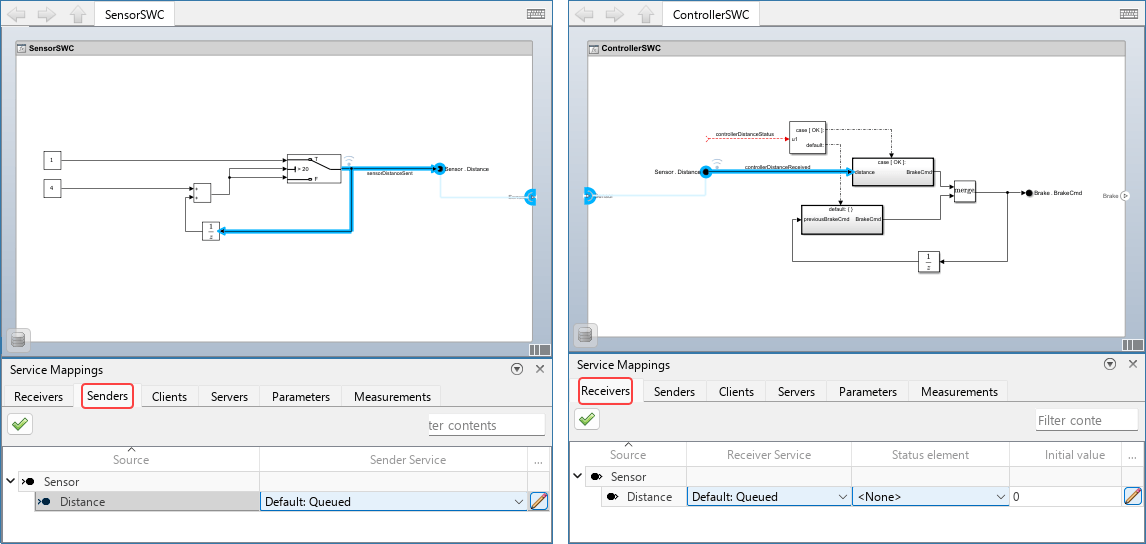Select unit delay block in ControllerSWC diagram
This screenshot has height=544, width=1146.
point(928,261)
